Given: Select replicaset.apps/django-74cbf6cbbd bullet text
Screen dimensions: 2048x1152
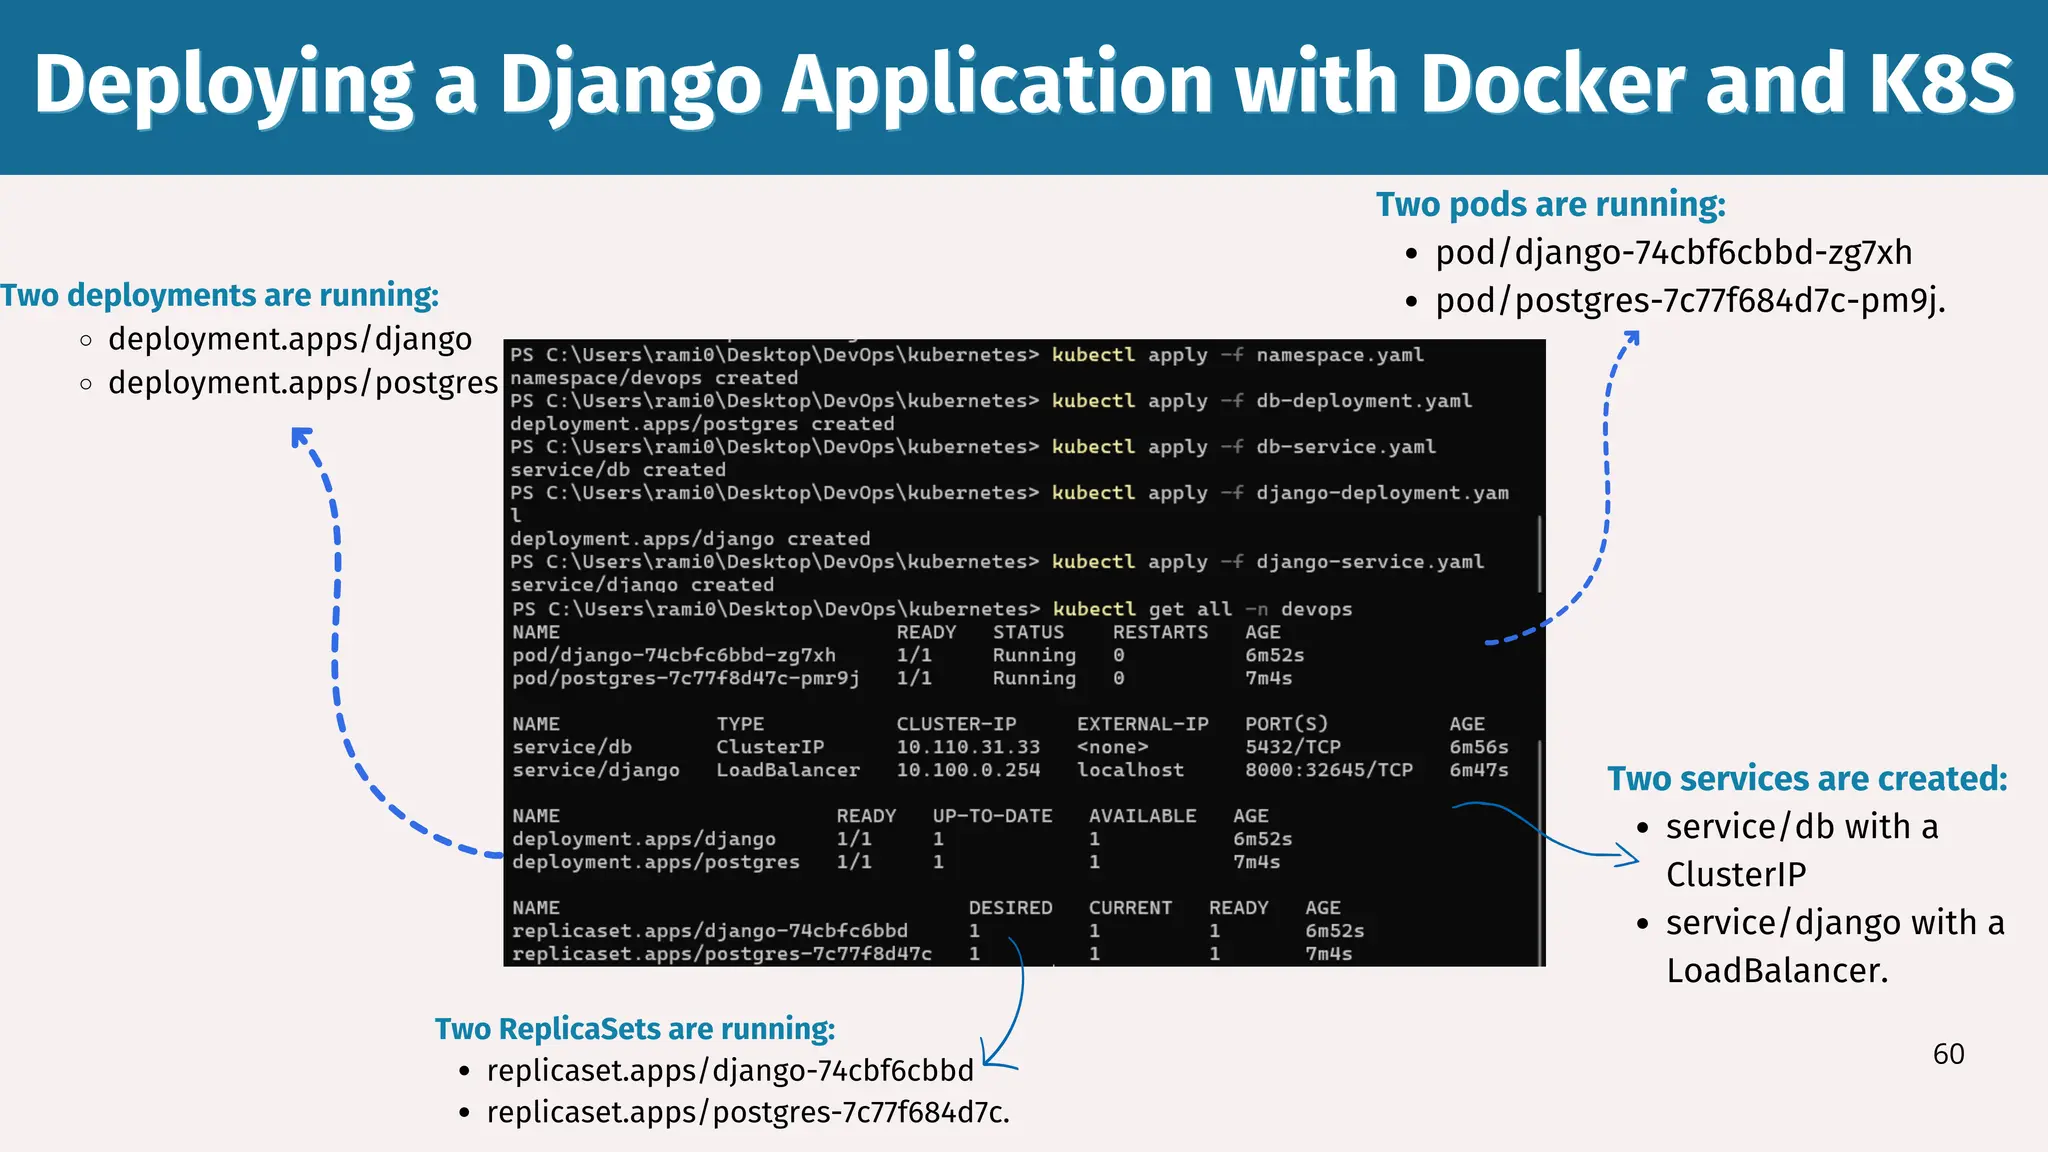Looking at the screenshot, I should click(730, 1071).
